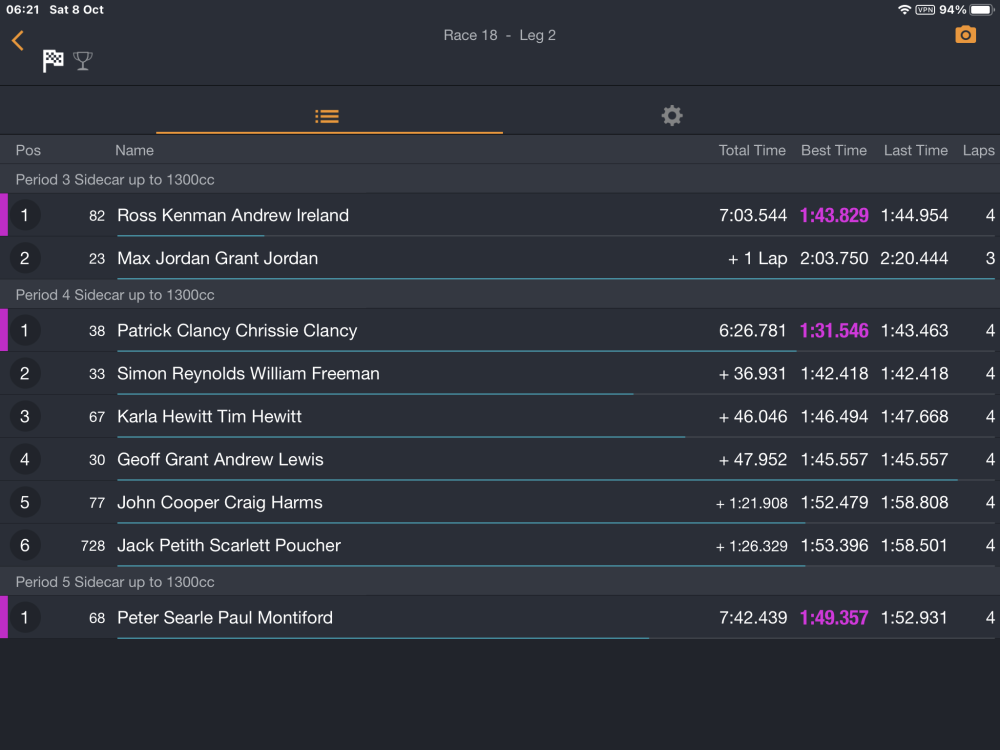The height and width of the screenshot is (750, 1000).
Task: Go back using the orange back arrow
Action: pos(18,41)
